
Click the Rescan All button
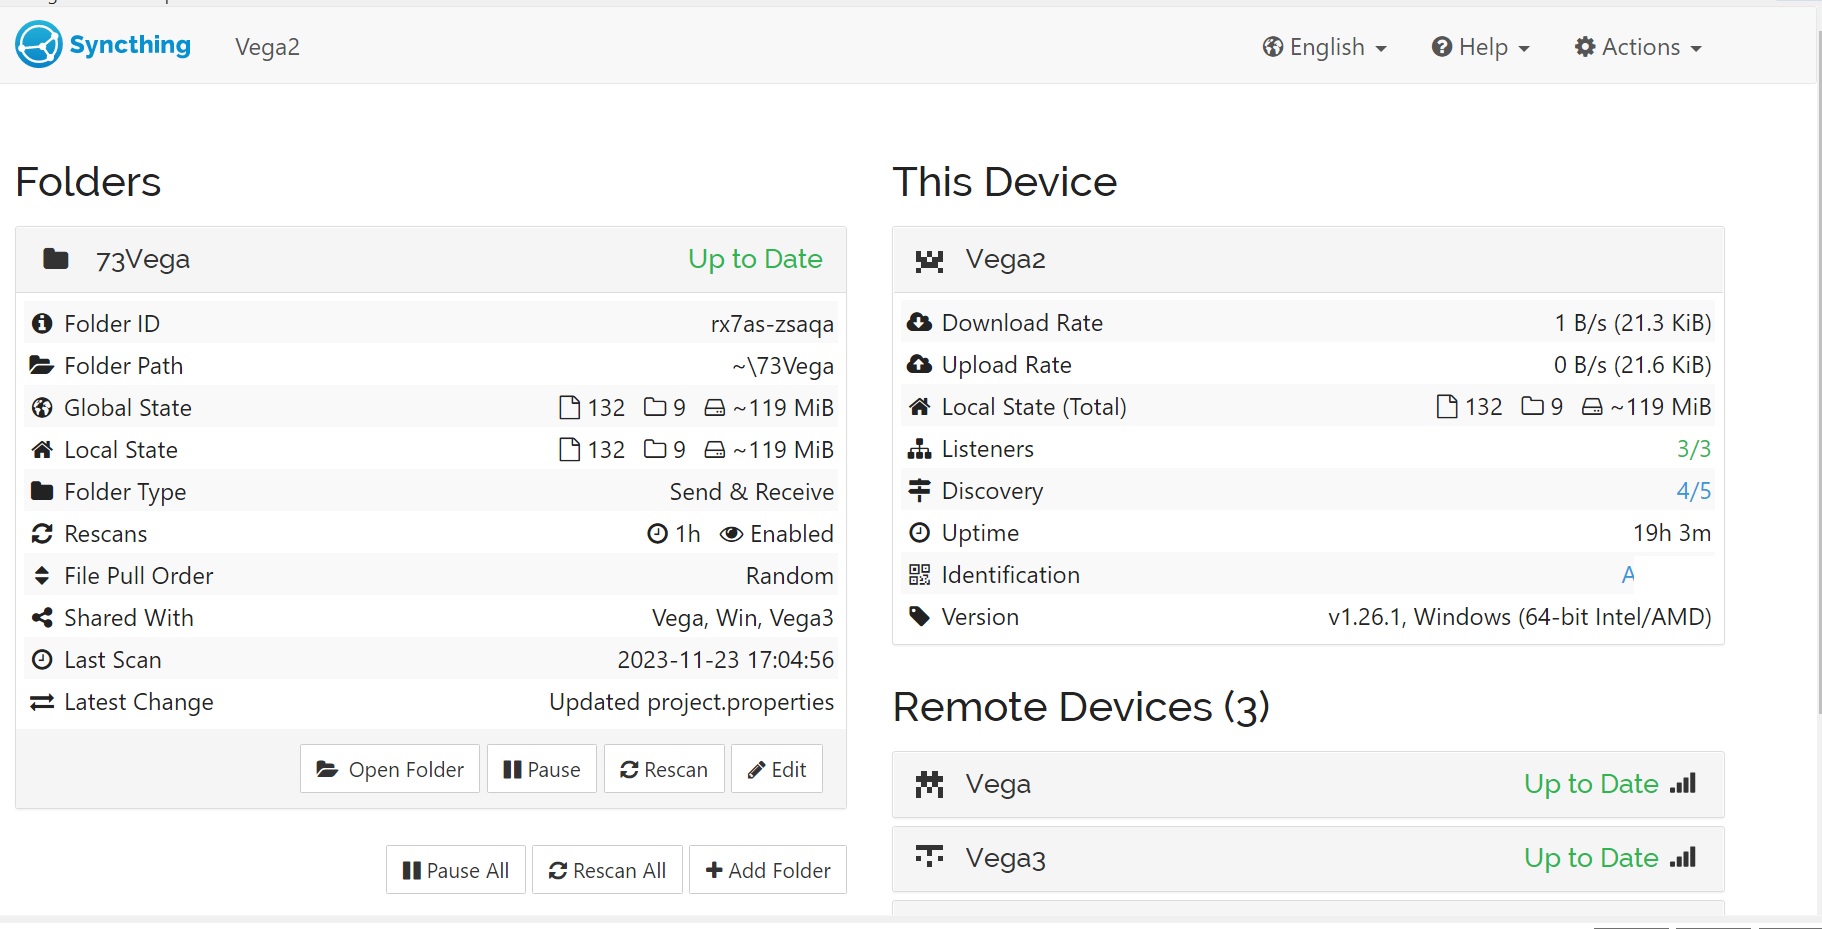click(x=607, y=870)
